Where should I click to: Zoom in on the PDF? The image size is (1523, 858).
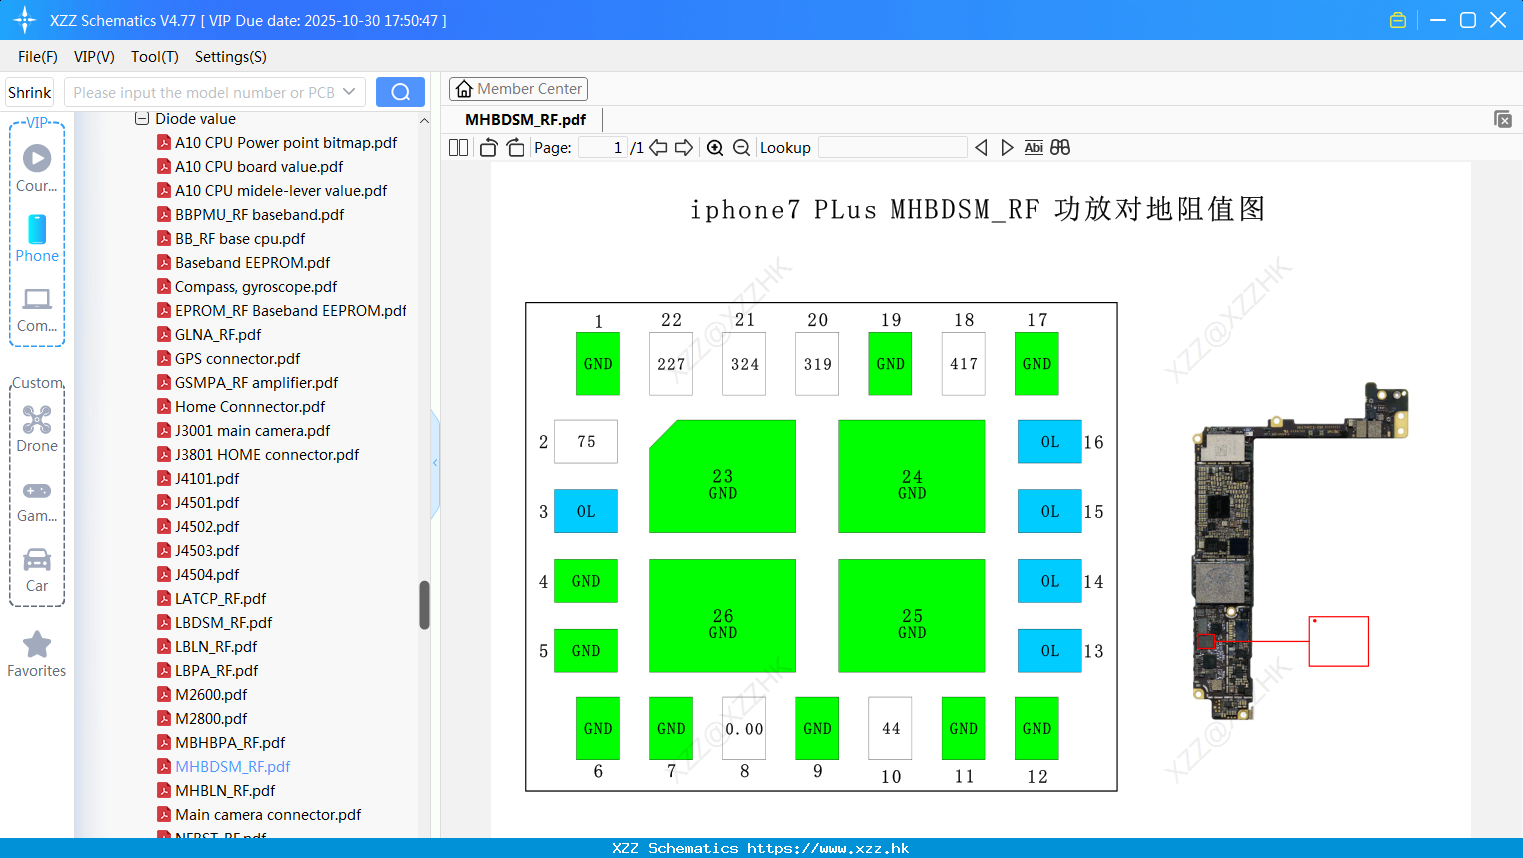pyautogui.click(x=715, y=148)
